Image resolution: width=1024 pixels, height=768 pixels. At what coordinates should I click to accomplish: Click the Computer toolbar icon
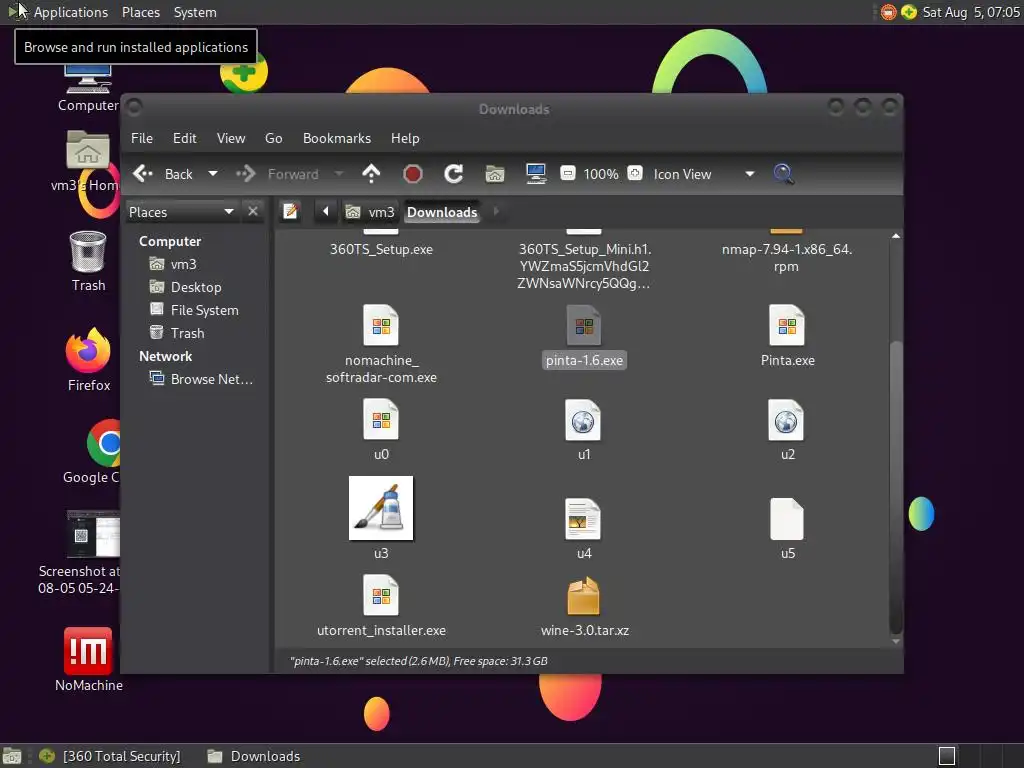[x=536, y=174]
